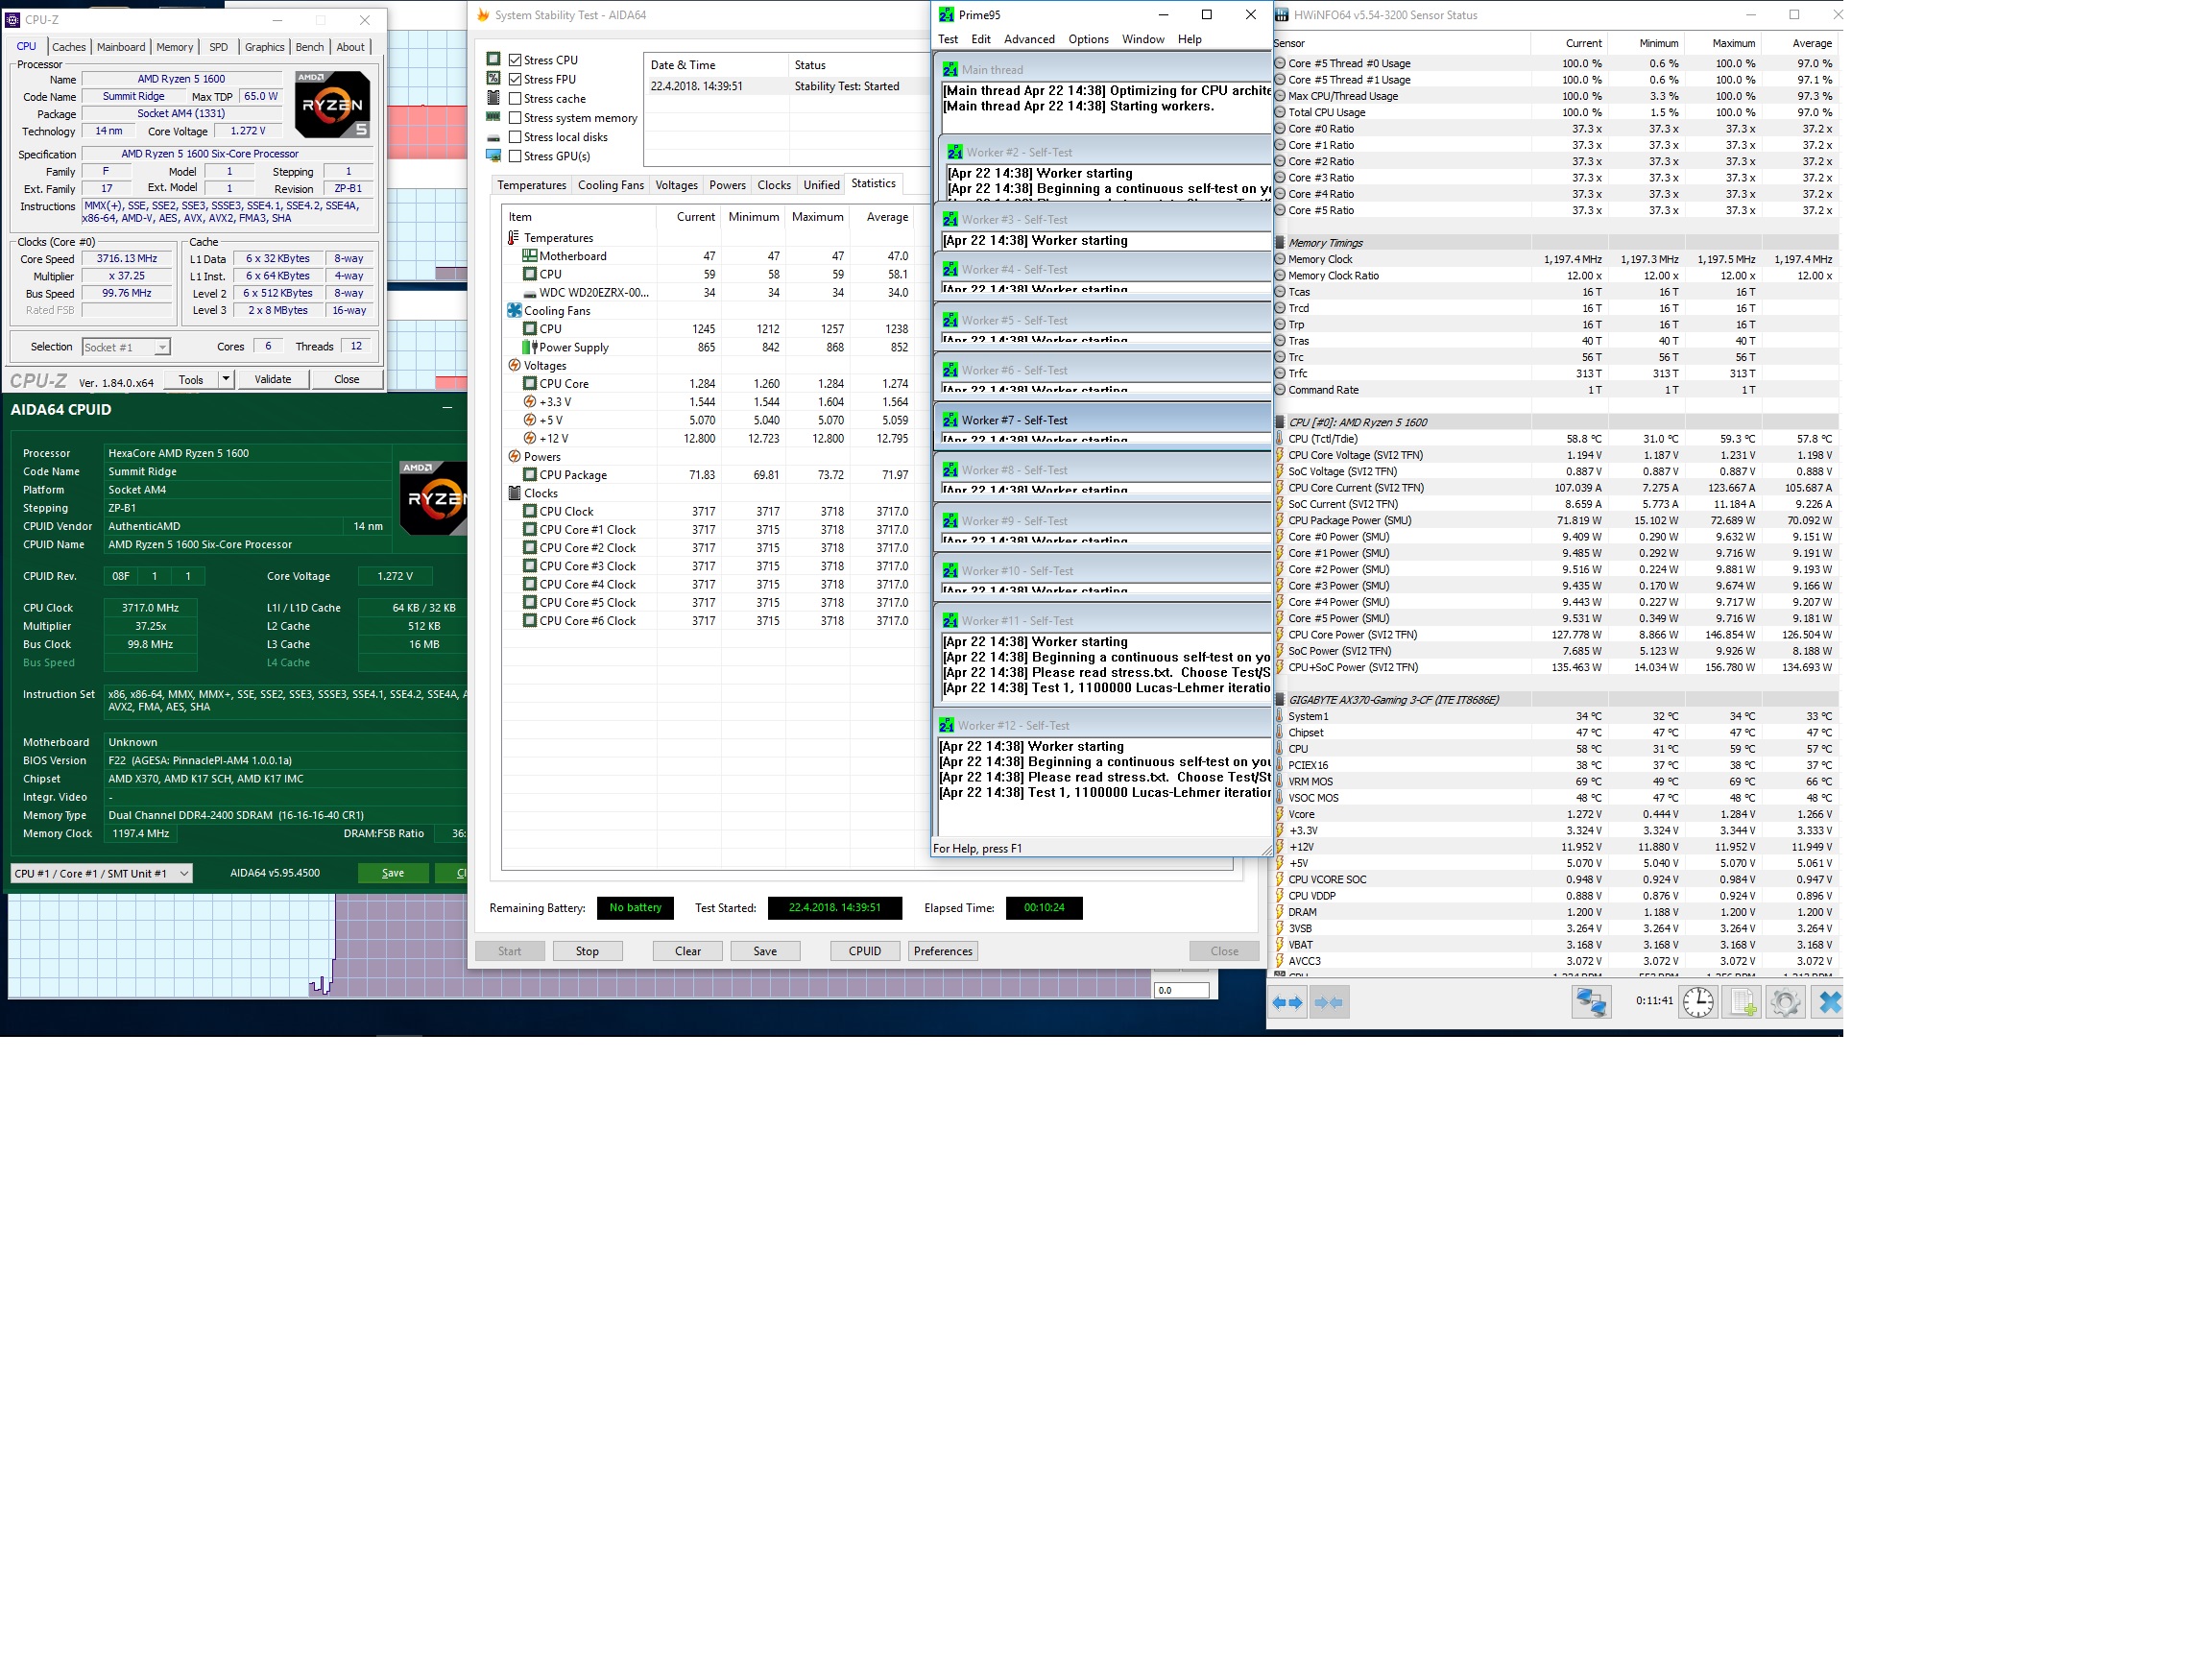Image resolution: width=2212 pixels, height=1659 pixels.
Task: Click Validate button in CPU-Z
Action: click(272, 379)
